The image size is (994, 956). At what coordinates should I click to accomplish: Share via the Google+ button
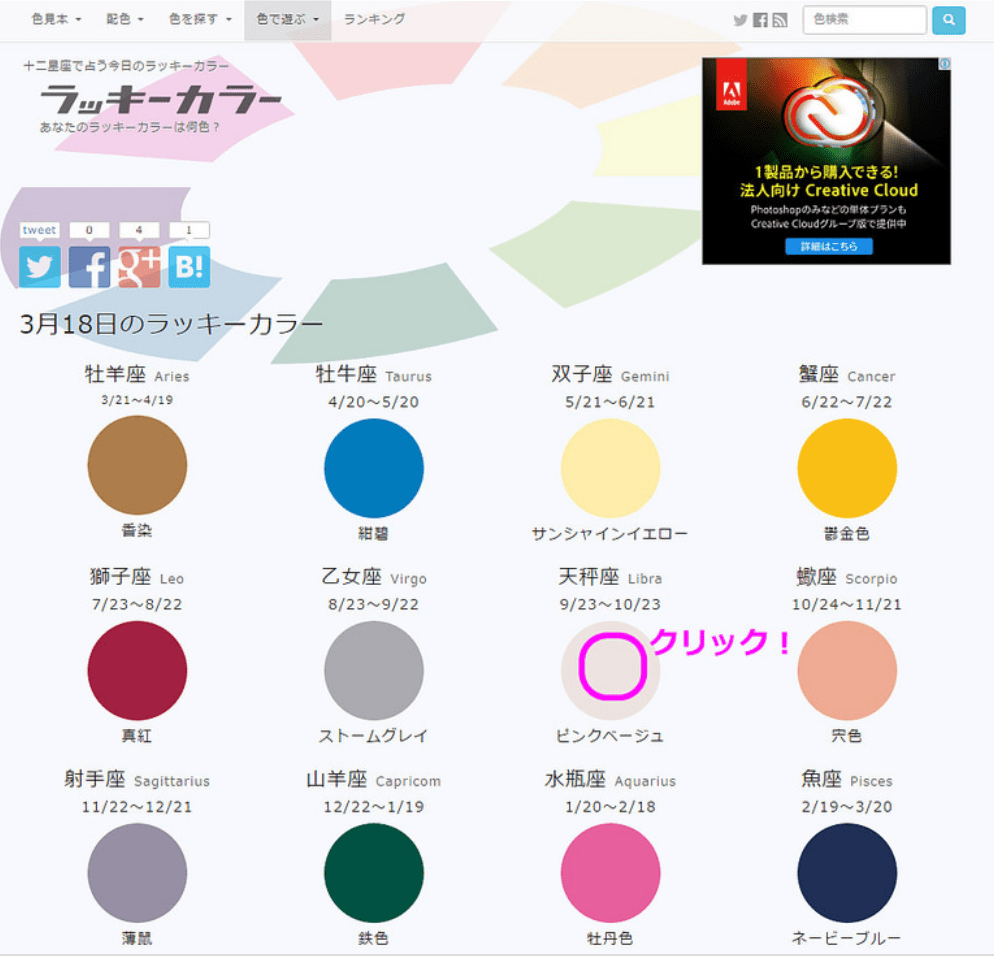tap(139, 267)
